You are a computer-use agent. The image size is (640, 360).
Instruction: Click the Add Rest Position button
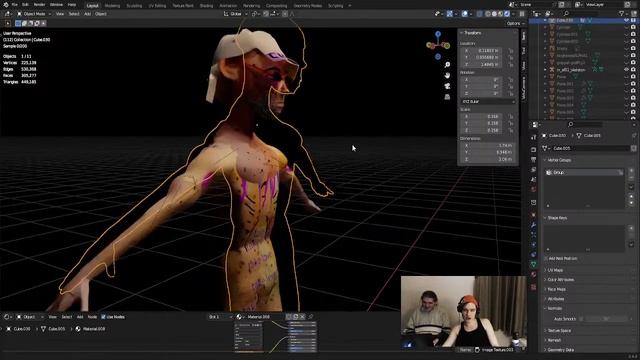pos(562,258)
